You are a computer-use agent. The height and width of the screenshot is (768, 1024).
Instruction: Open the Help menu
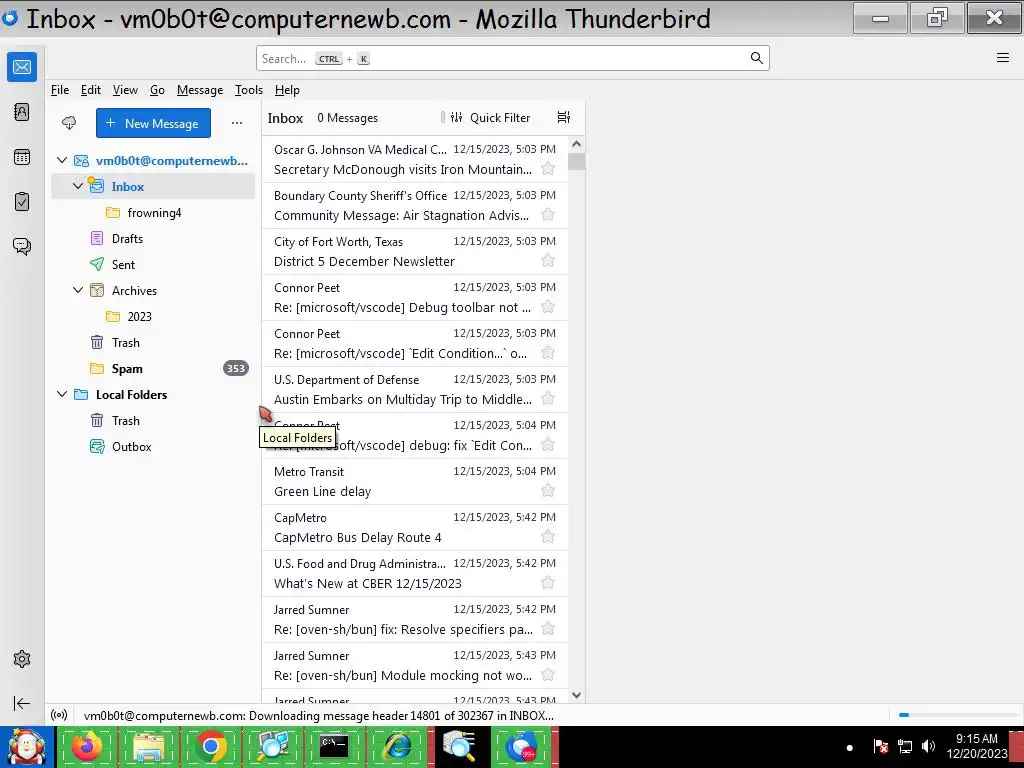(x=287, y=90)
